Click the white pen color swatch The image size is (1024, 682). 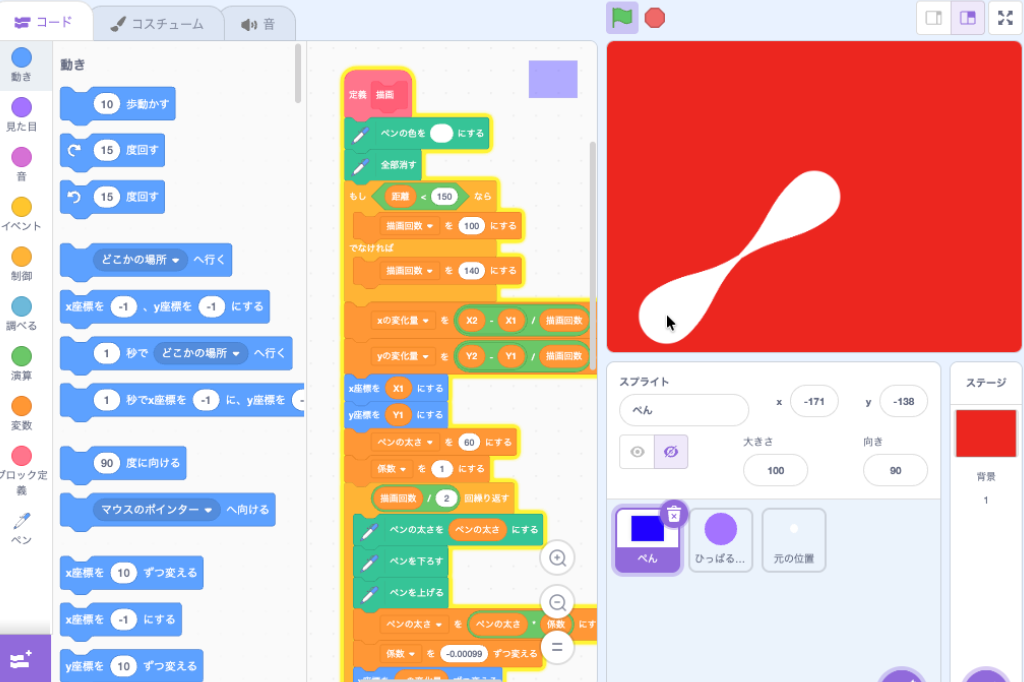point(441,133)
